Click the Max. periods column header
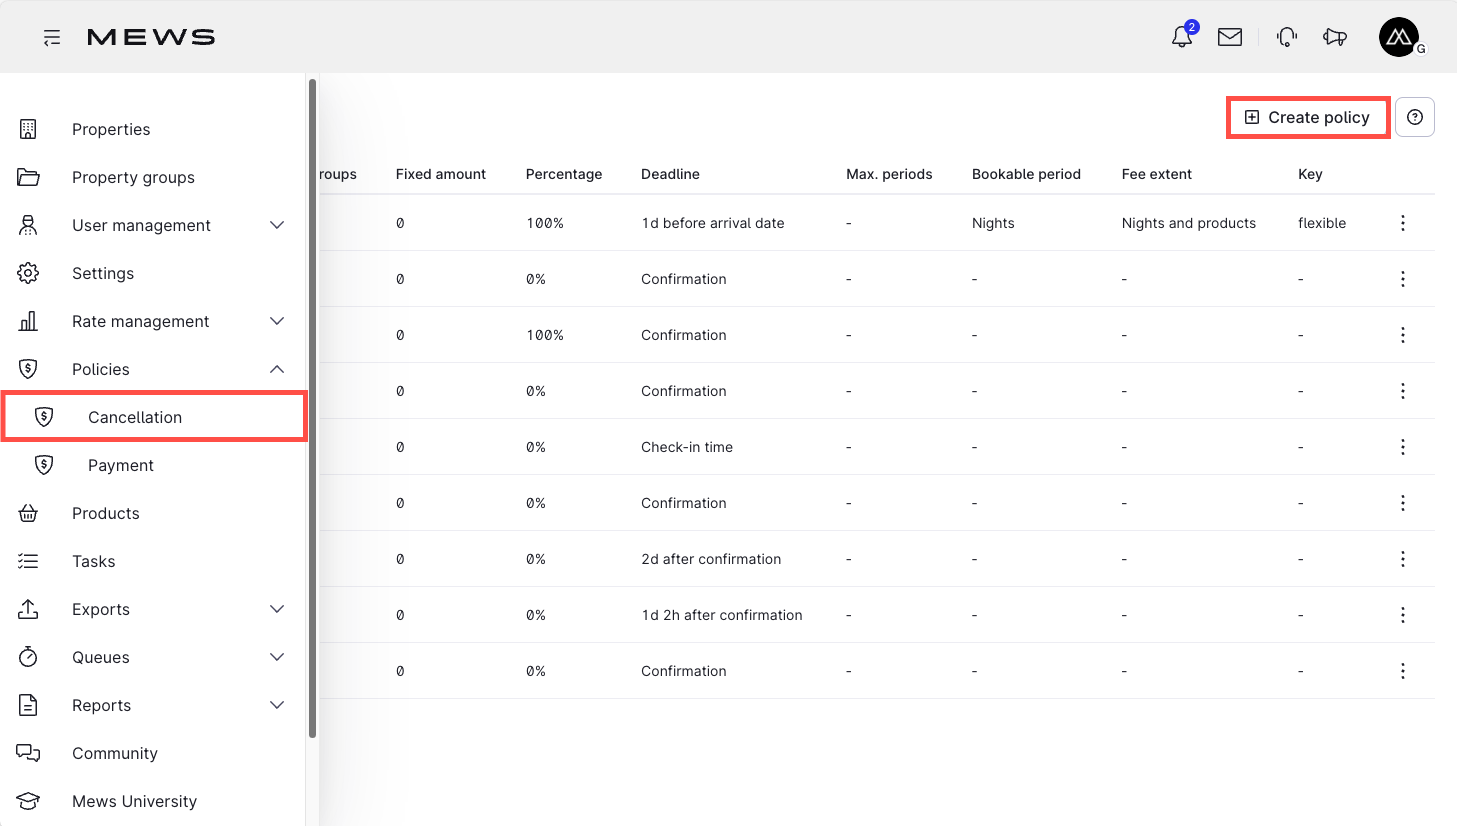This screenshot has height=826, width=1457. [x=889, y=174]
